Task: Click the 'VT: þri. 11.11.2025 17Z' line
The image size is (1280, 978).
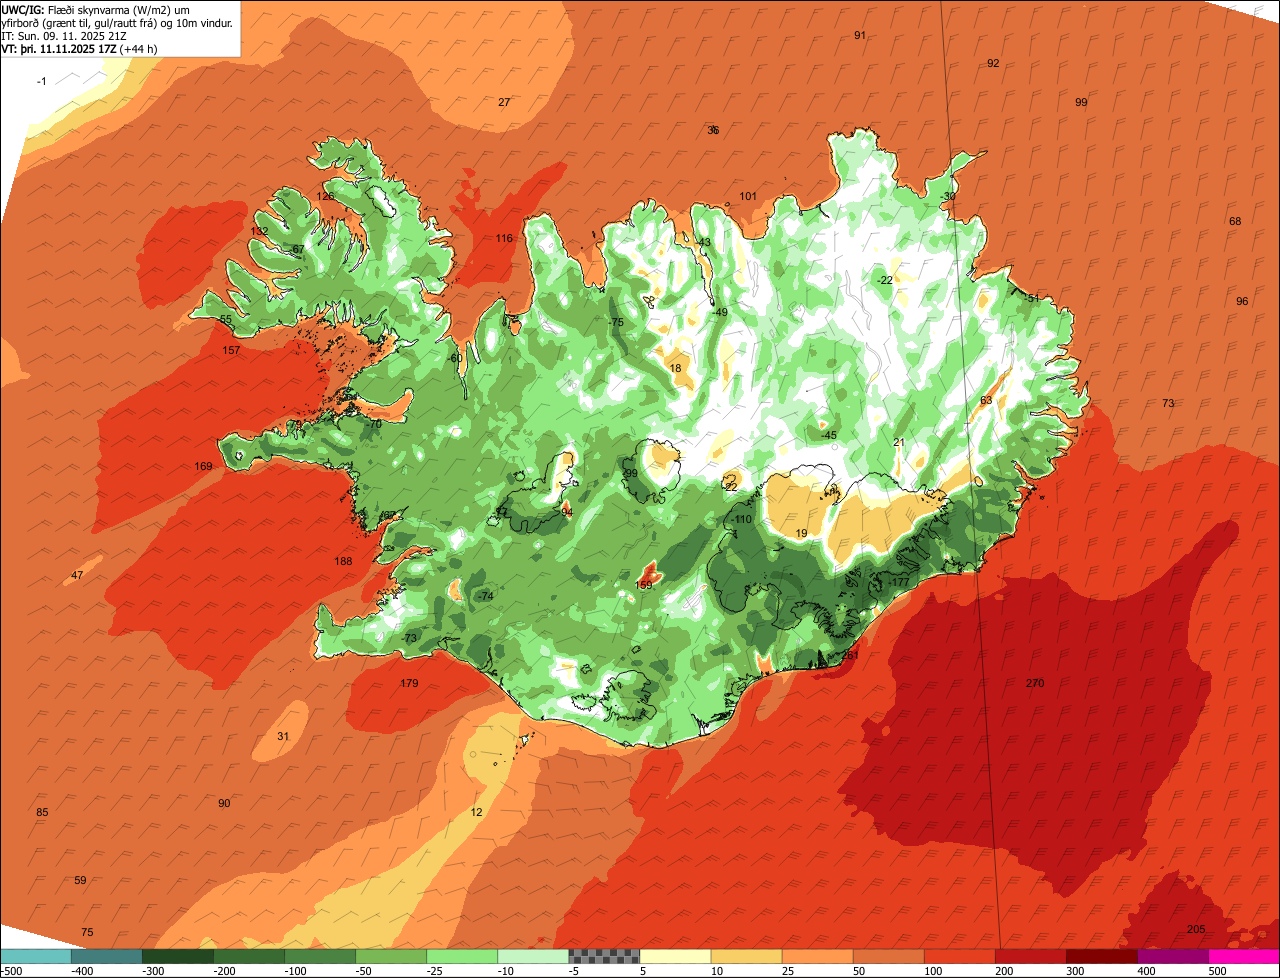Action: tap(80, 48)
